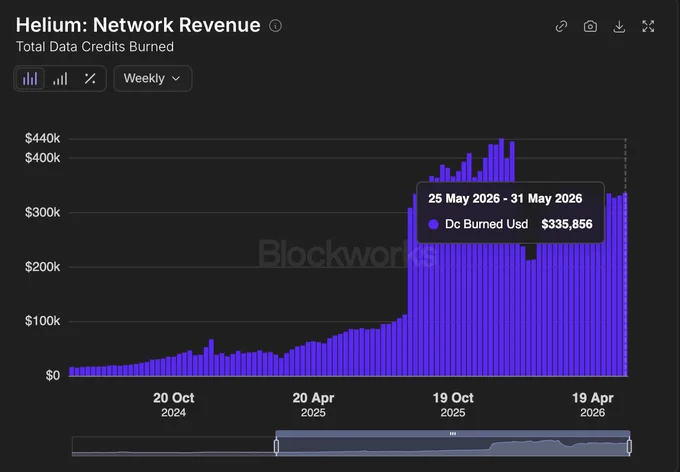Click the Total Data Credits Burned subtitle
The image size is (680, 472).
coord(95,47)
